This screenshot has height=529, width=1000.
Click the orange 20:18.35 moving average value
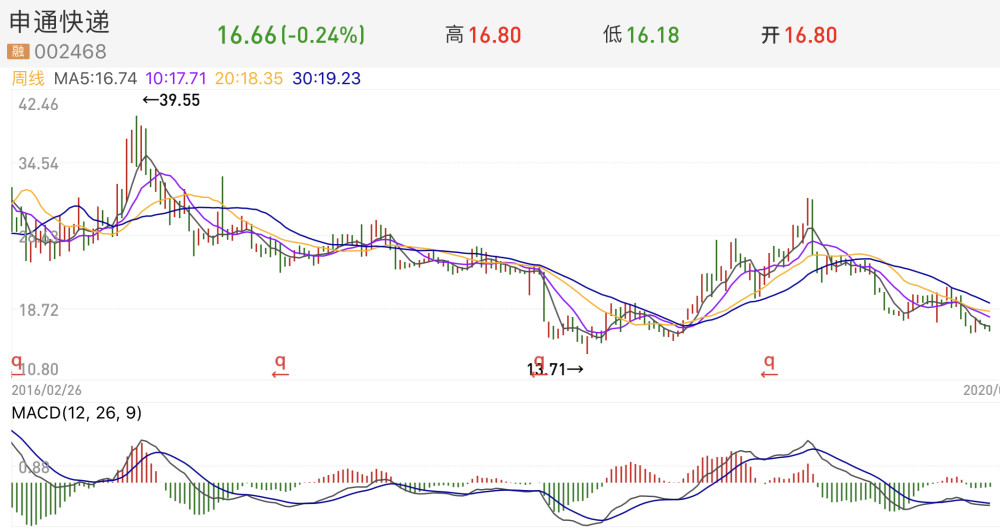pyautogui.click(x=249, y=78)
